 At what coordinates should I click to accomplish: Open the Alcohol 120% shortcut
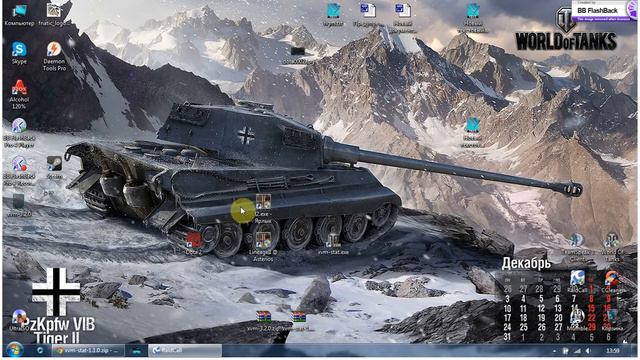[x=19, y=94]
